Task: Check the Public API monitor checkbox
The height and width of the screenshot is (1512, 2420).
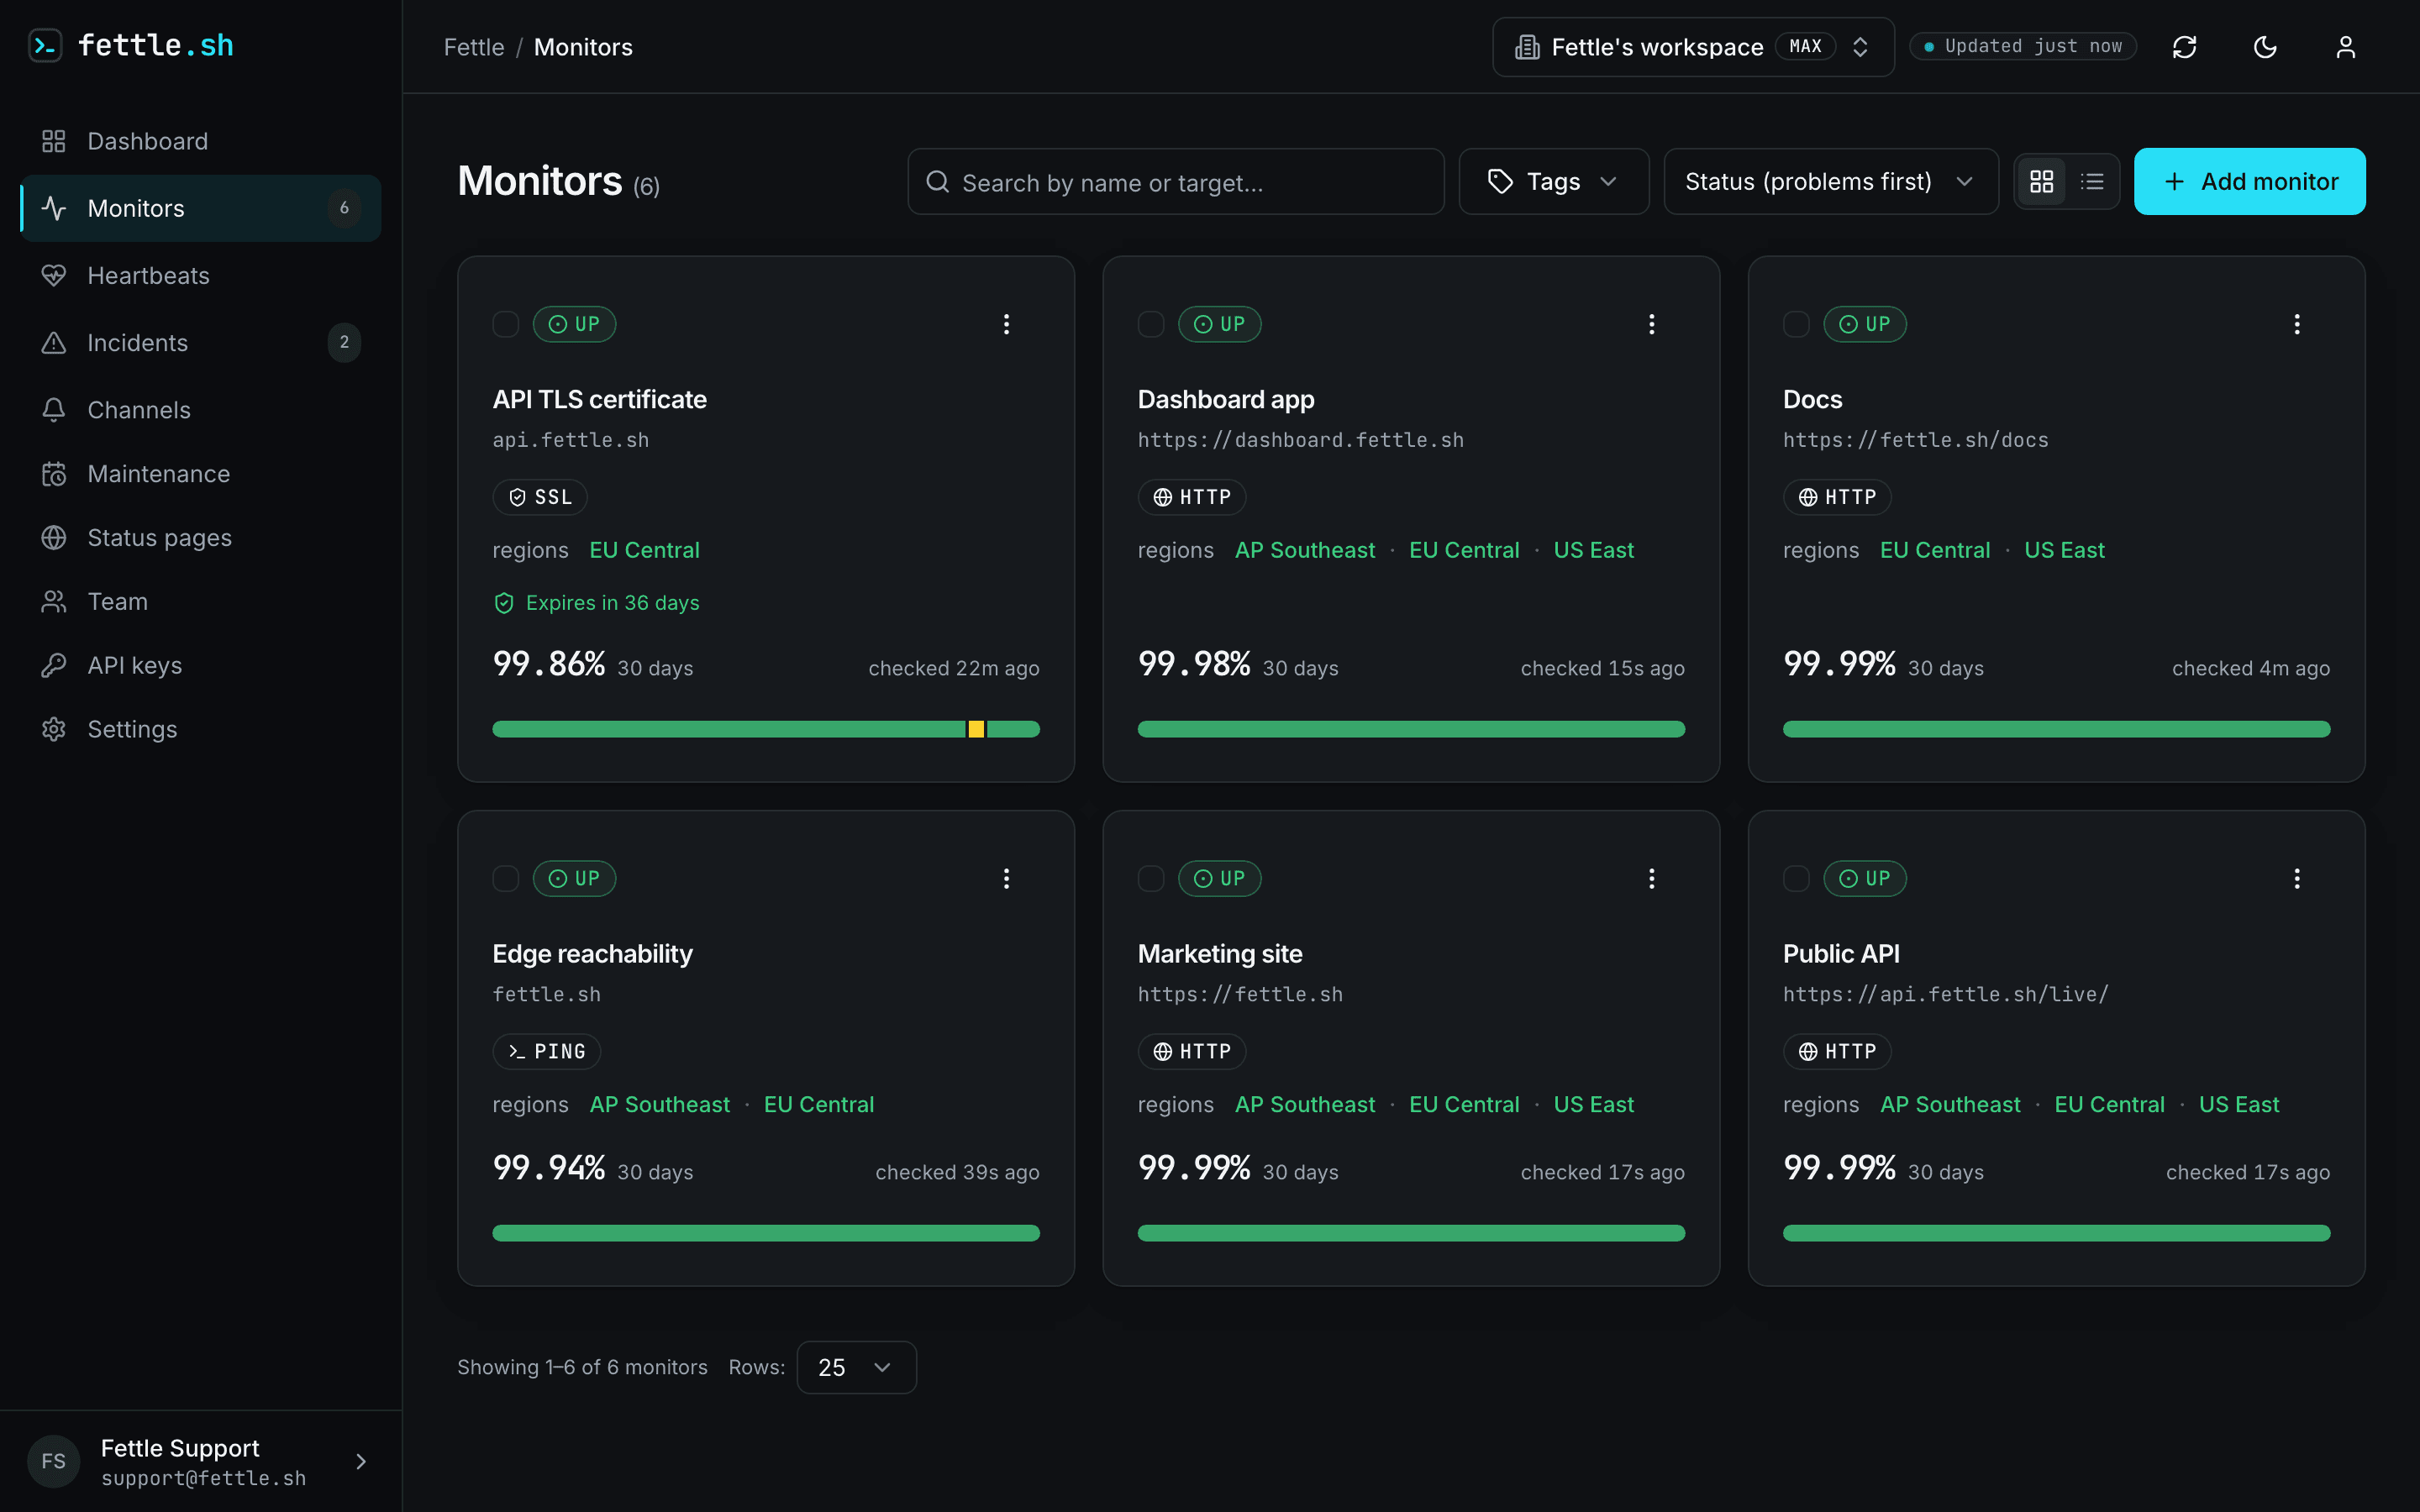Action: point(1796,878)
